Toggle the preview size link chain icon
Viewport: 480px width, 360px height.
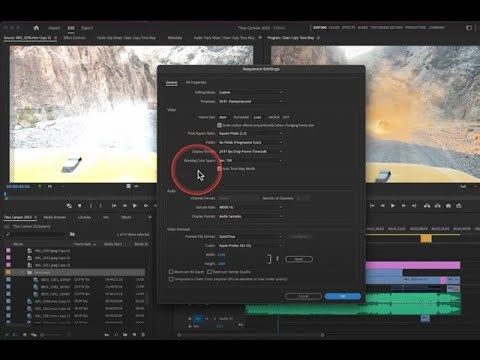point(277,259)
